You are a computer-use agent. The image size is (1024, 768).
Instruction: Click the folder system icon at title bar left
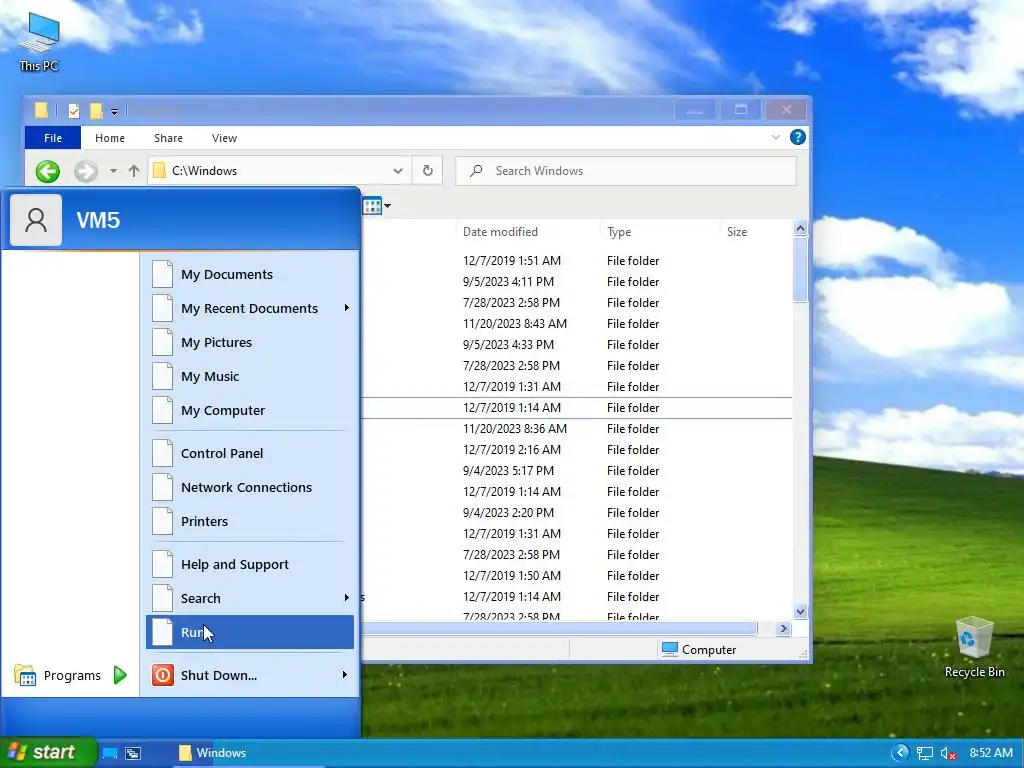point(41,110)
